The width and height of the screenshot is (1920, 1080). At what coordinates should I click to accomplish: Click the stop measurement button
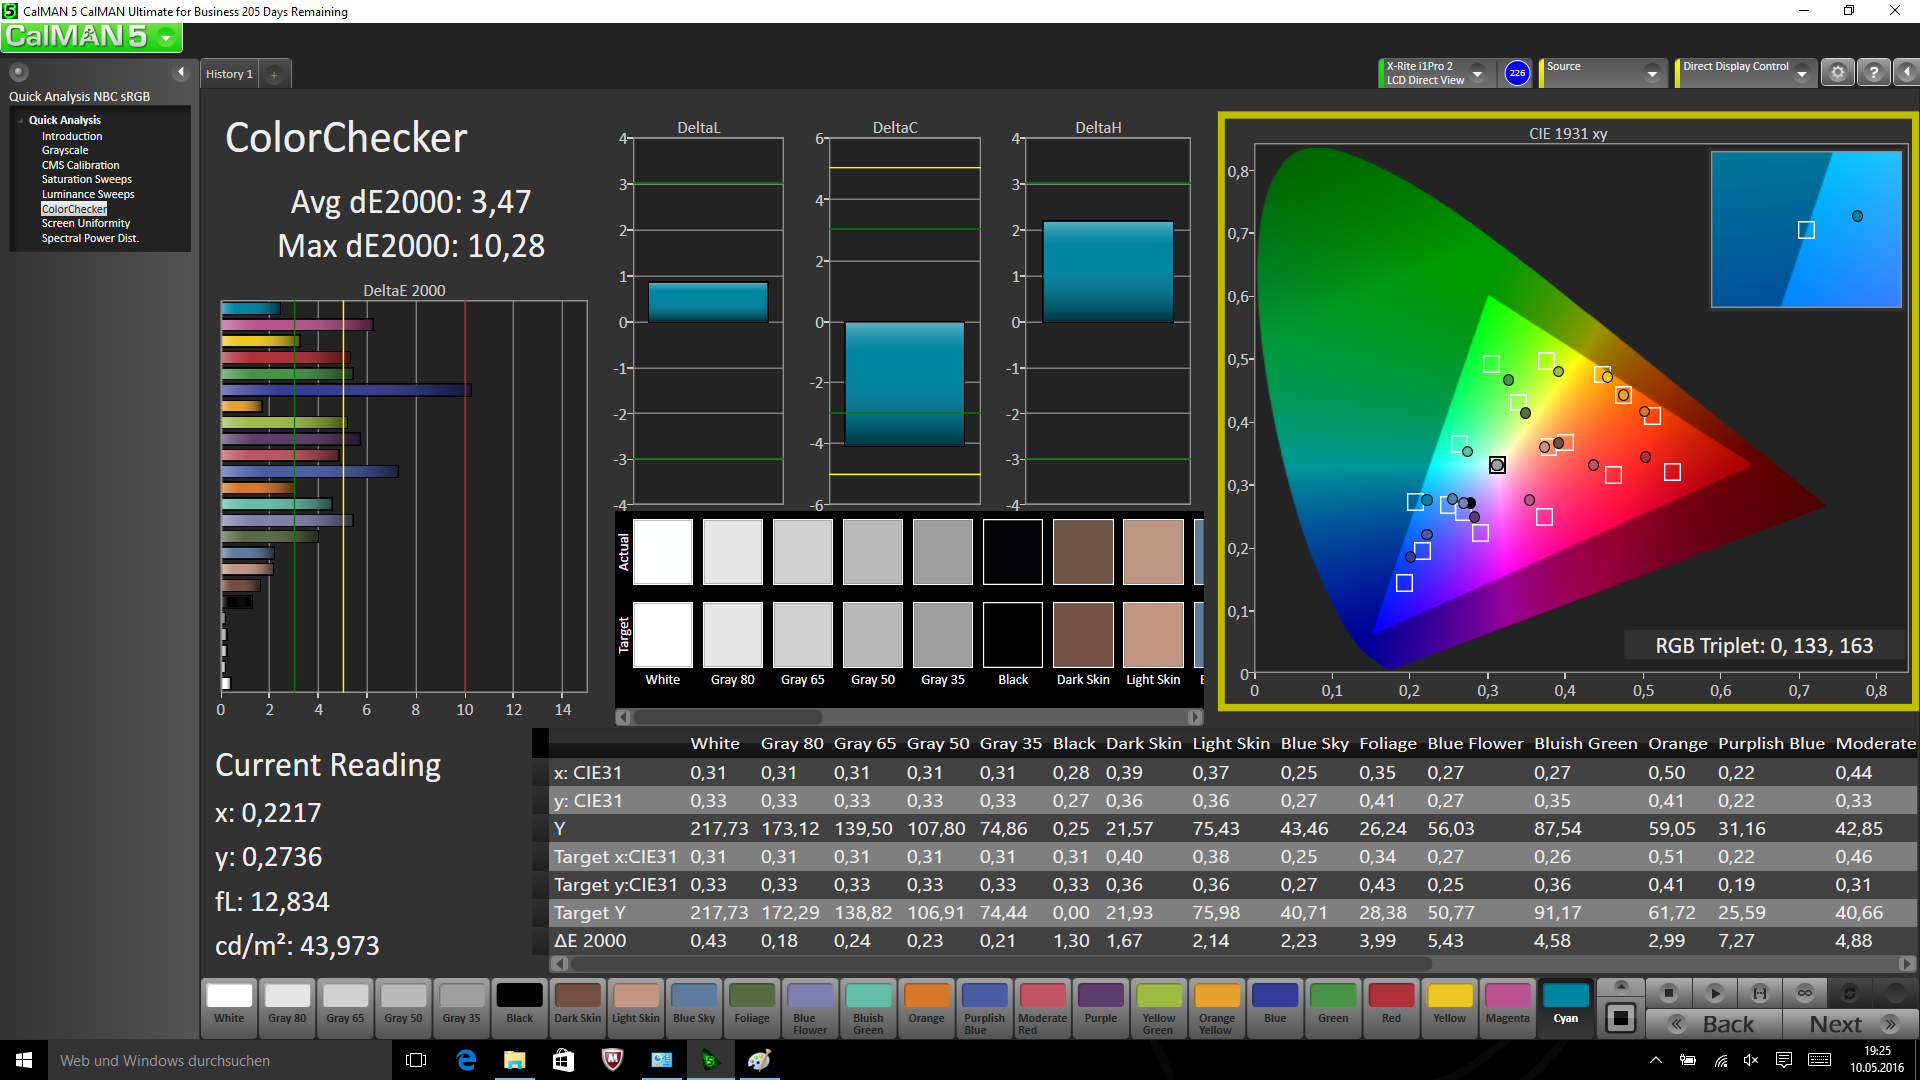tap(1668, 993)
